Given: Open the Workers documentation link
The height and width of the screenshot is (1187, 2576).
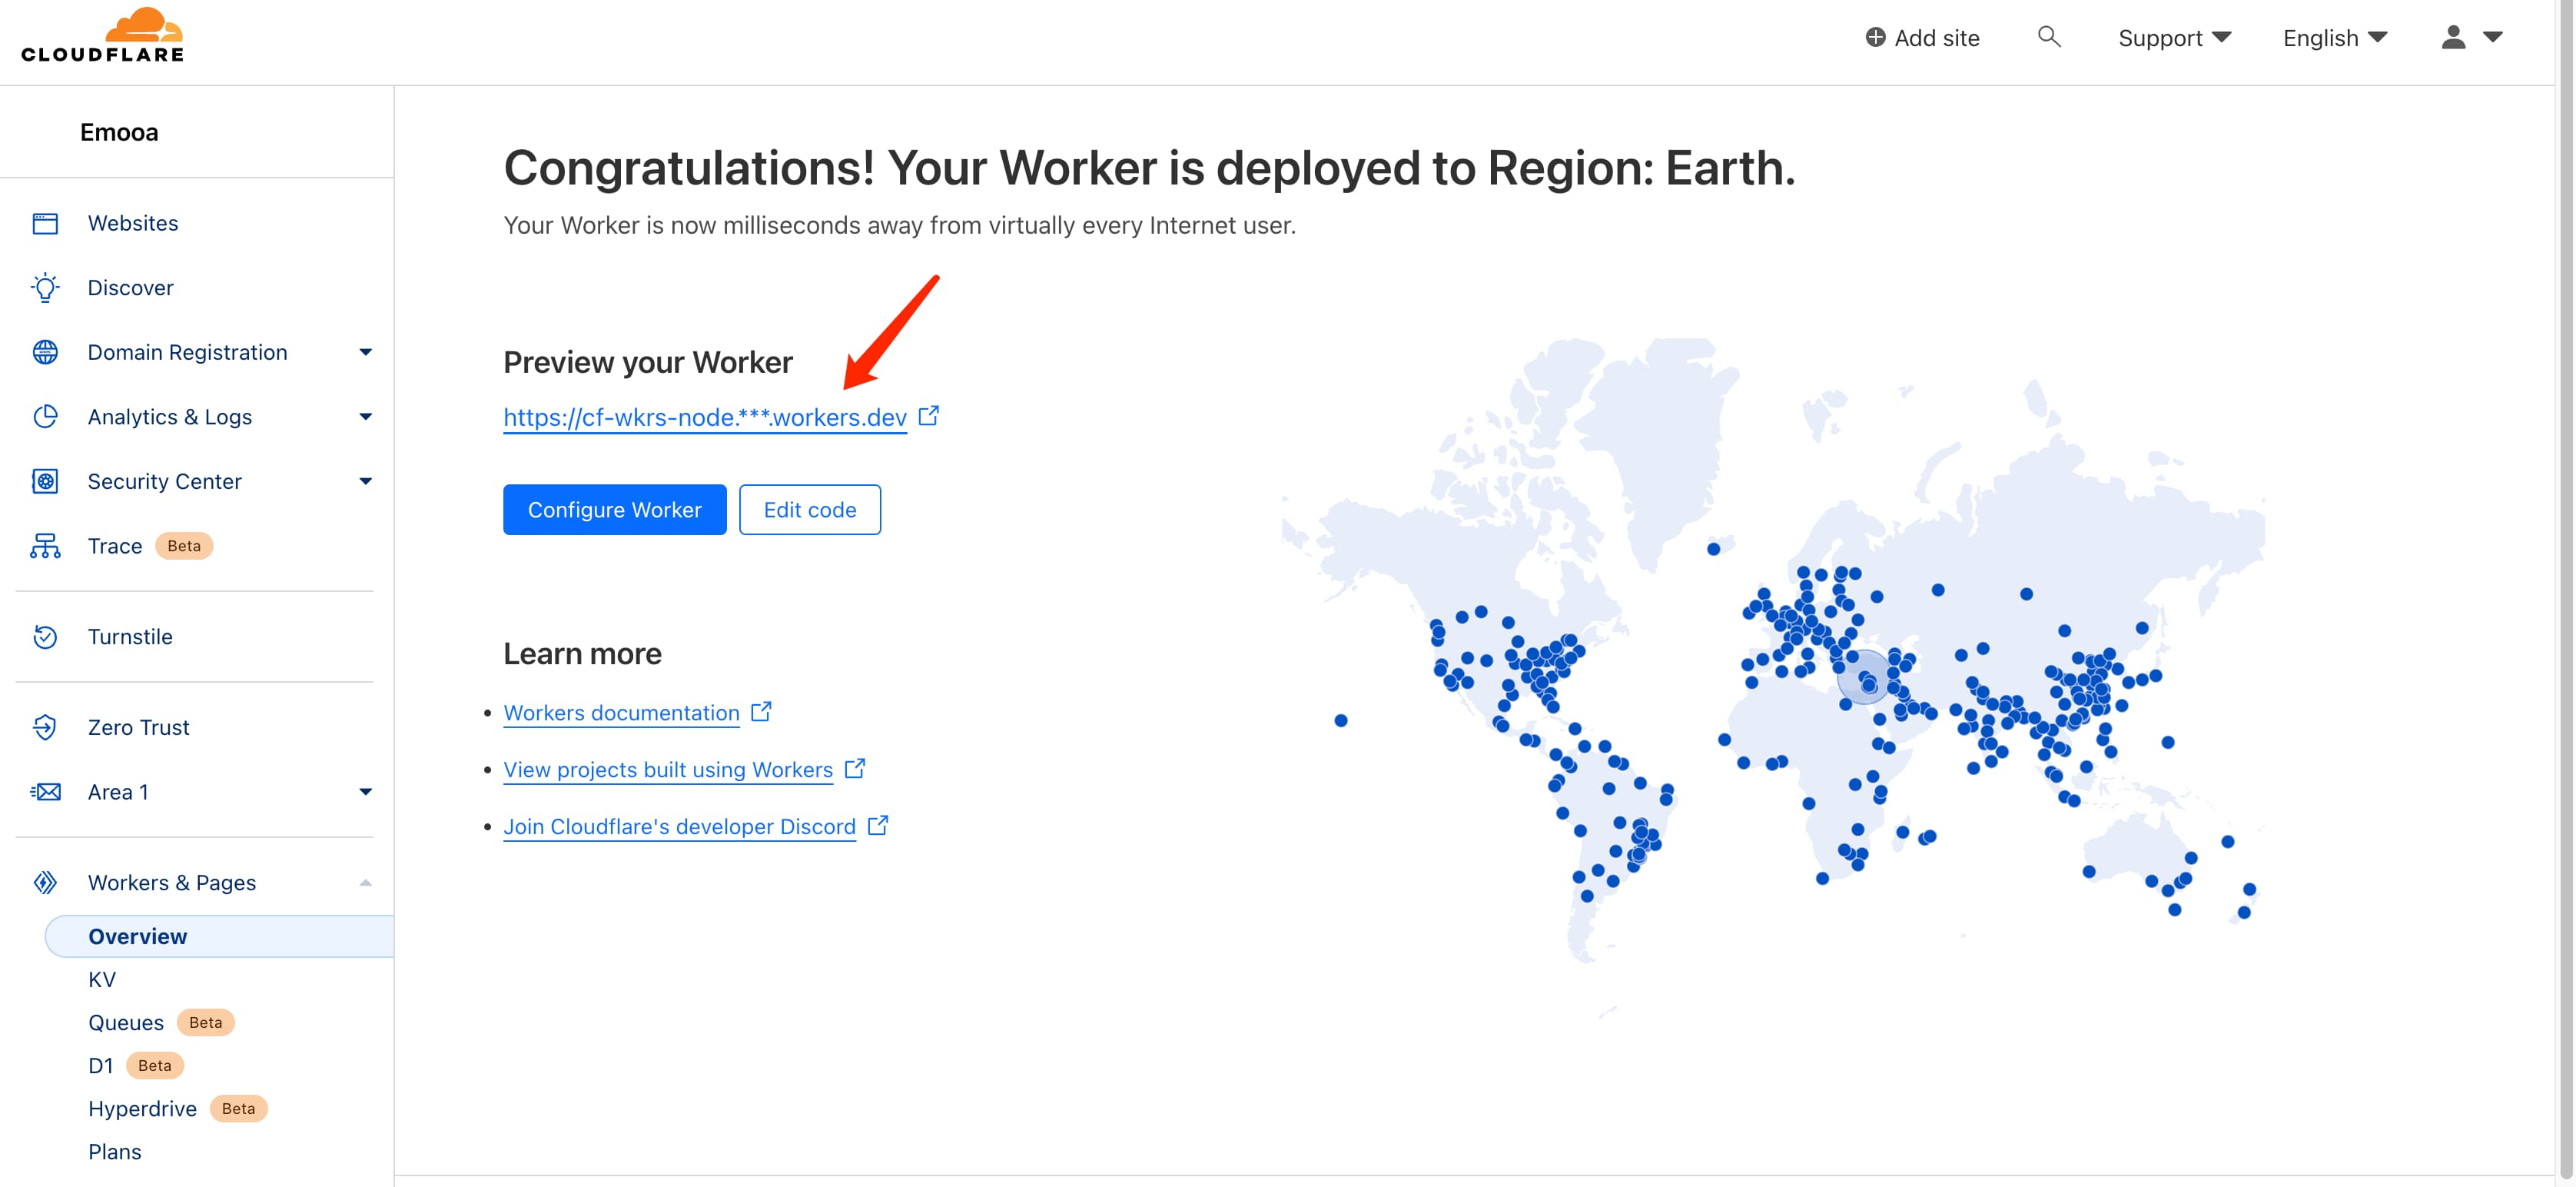Looking at the screenshot, I should coord(621,713).
